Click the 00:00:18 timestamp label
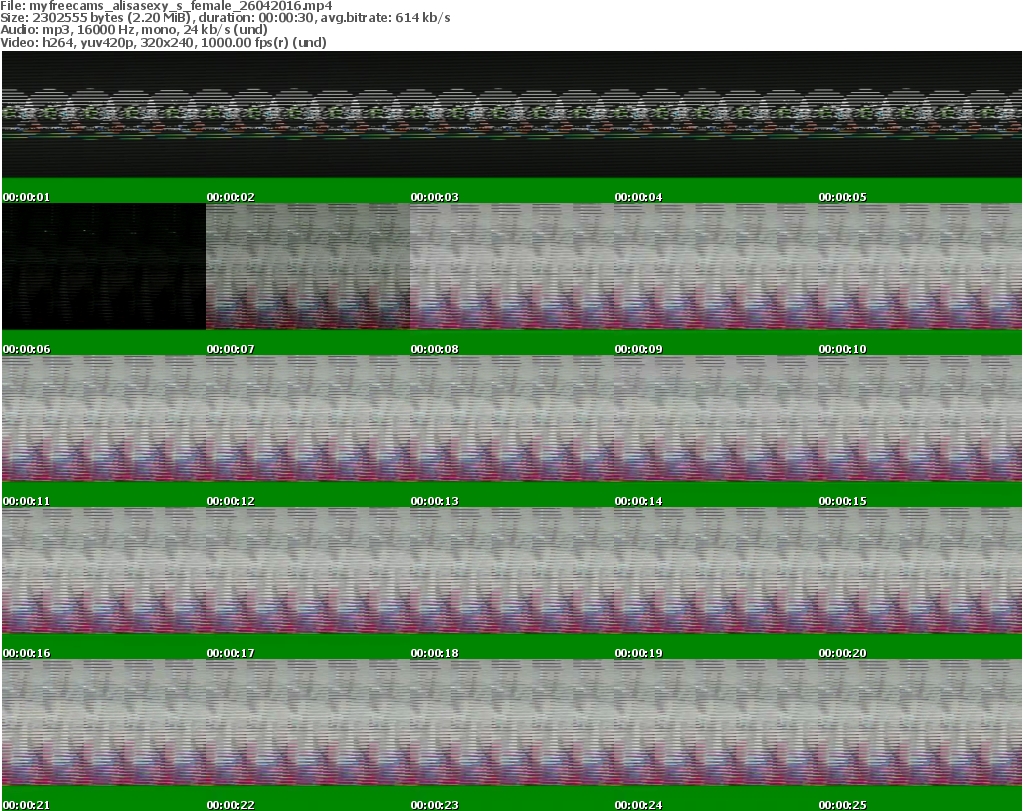Viewport: 1024px width, 811px height. (434, 653)
